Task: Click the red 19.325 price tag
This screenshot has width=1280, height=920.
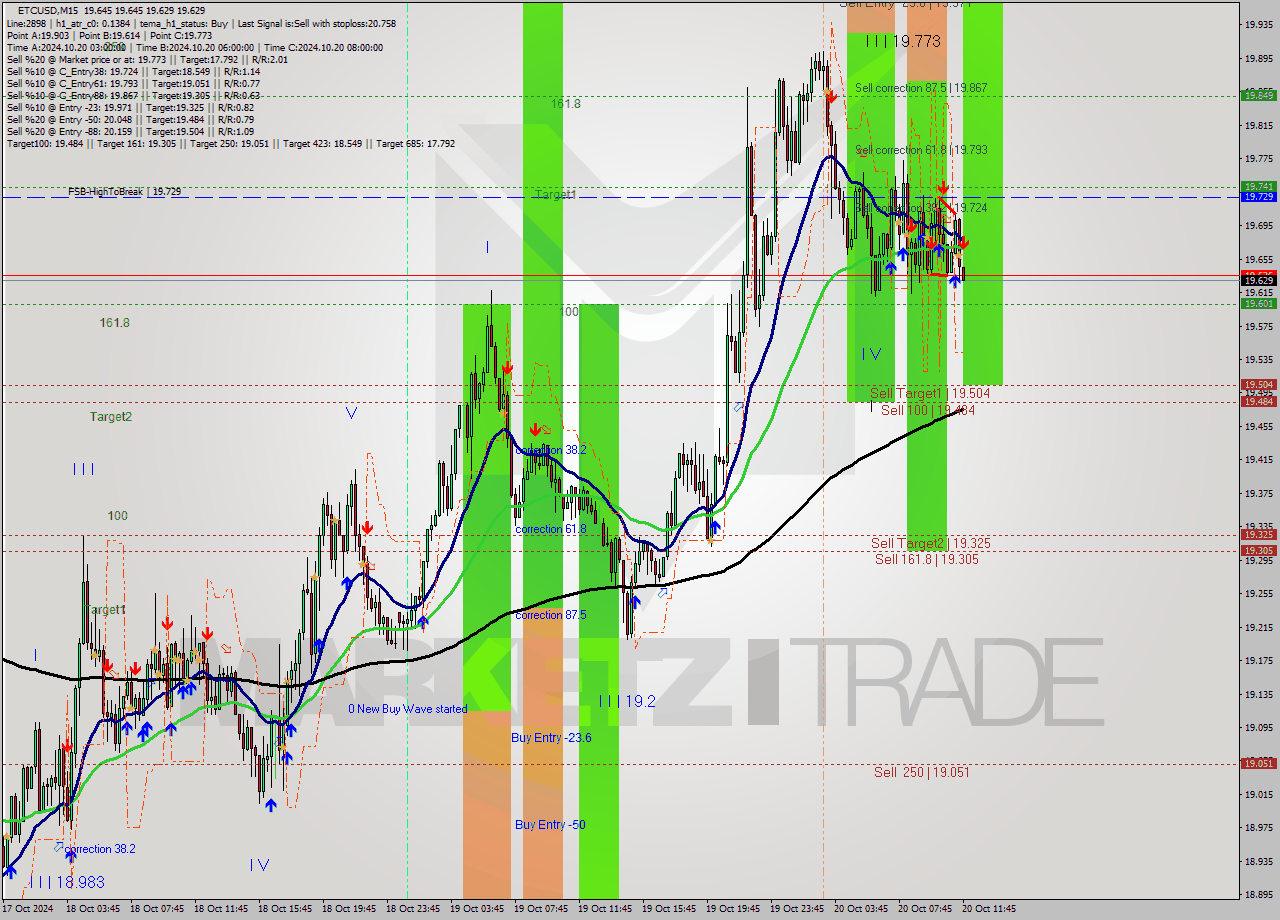Action: click(x=1258, y=534)
